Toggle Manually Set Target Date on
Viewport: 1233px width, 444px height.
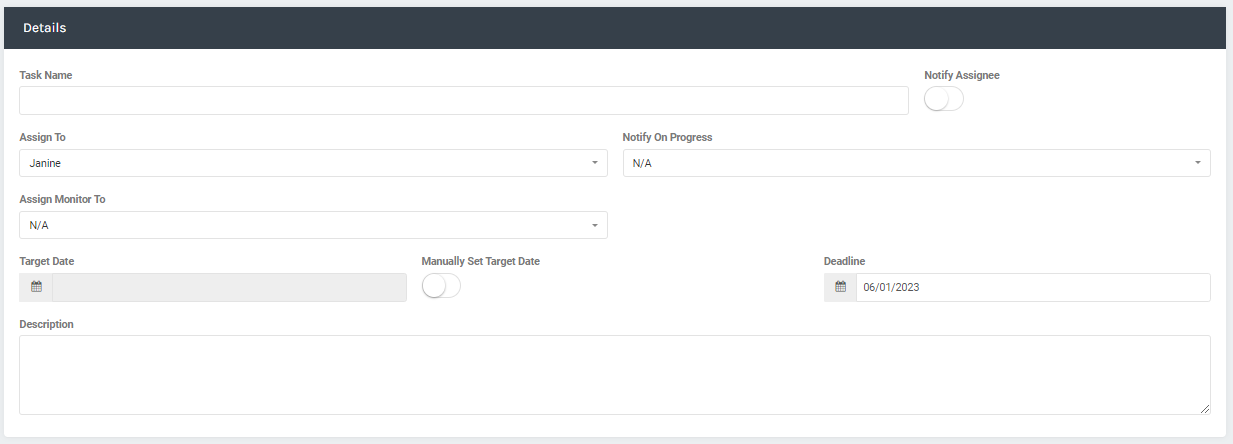point(441,286)
